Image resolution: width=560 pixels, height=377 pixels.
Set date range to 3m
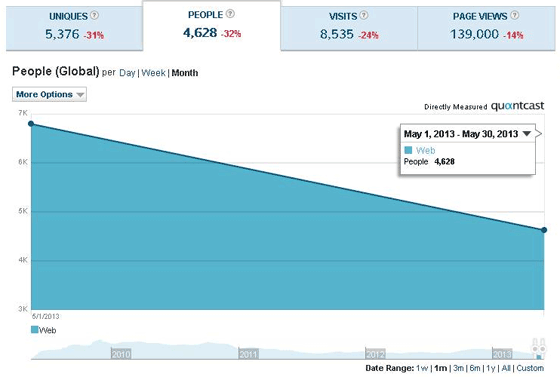[459, 368]
